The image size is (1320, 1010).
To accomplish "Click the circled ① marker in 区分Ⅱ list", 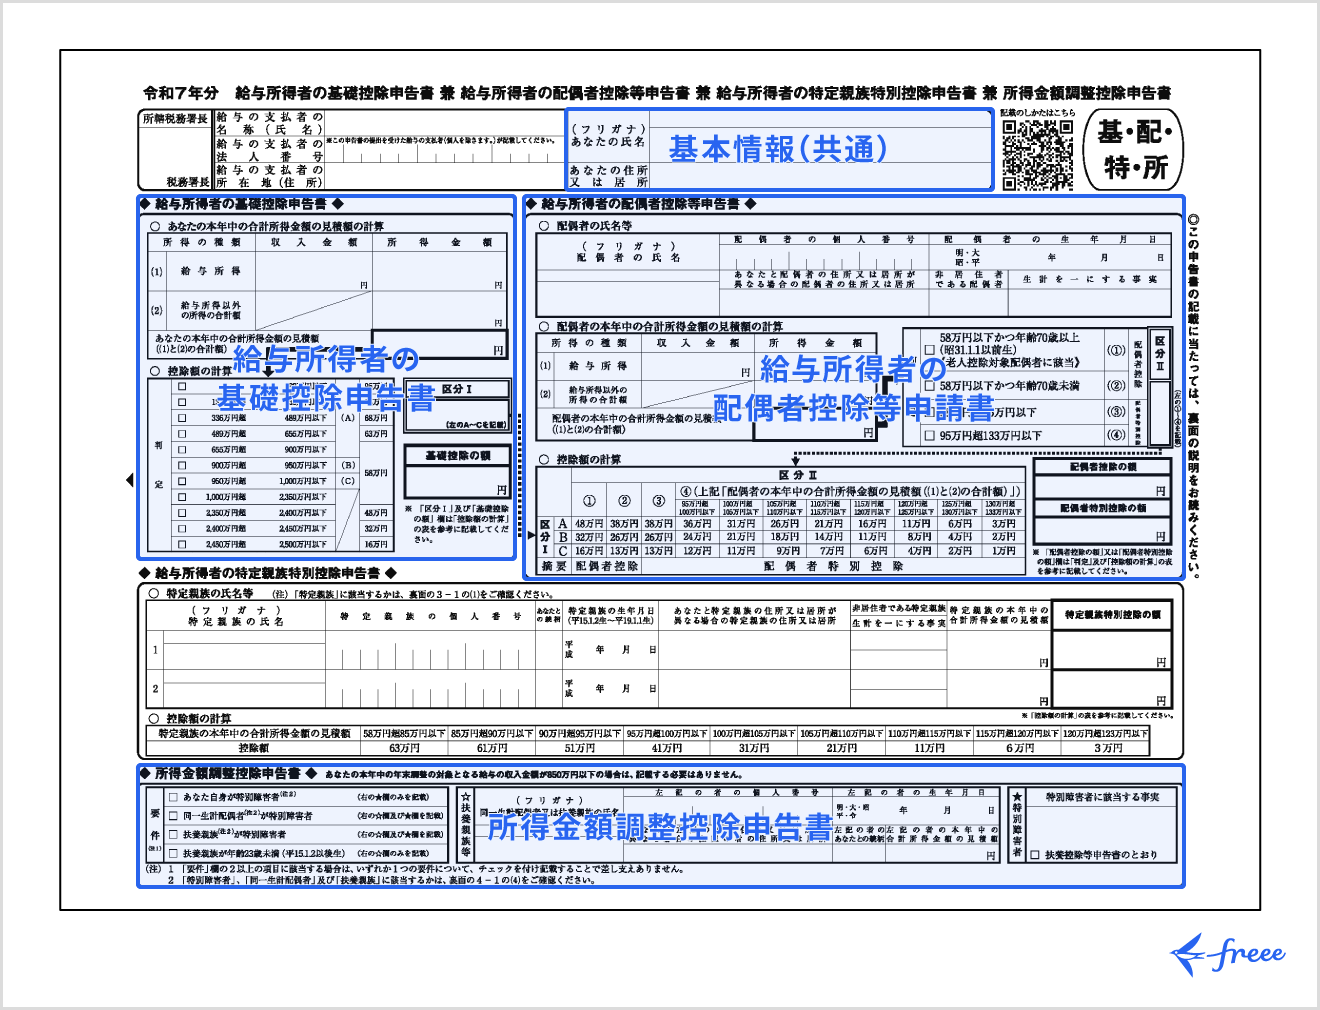I will pyautogui.click(x=1115, y=351).
